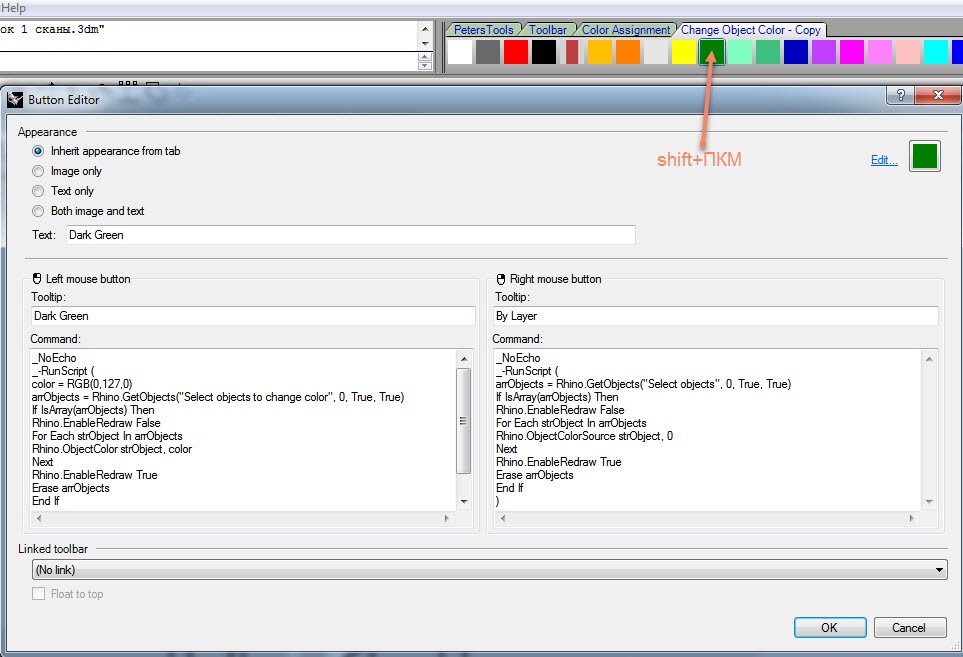Click the cyan color button in toolbar

point(936,52)
